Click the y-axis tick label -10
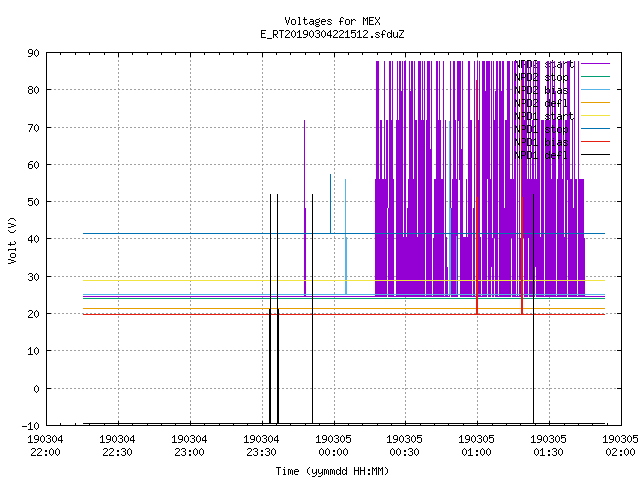Screen dimensions: 640x480 [x=31, y=426]
